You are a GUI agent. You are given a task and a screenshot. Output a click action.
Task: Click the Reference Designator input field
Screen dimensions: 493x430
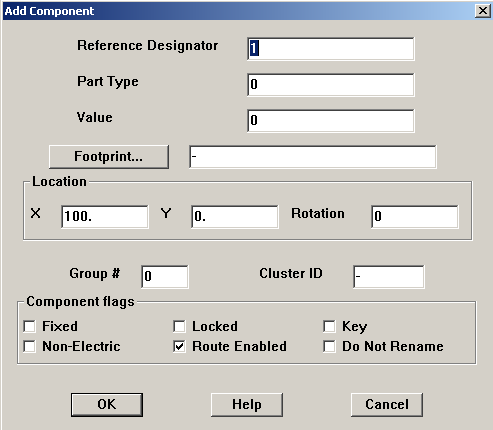point(331,49)
